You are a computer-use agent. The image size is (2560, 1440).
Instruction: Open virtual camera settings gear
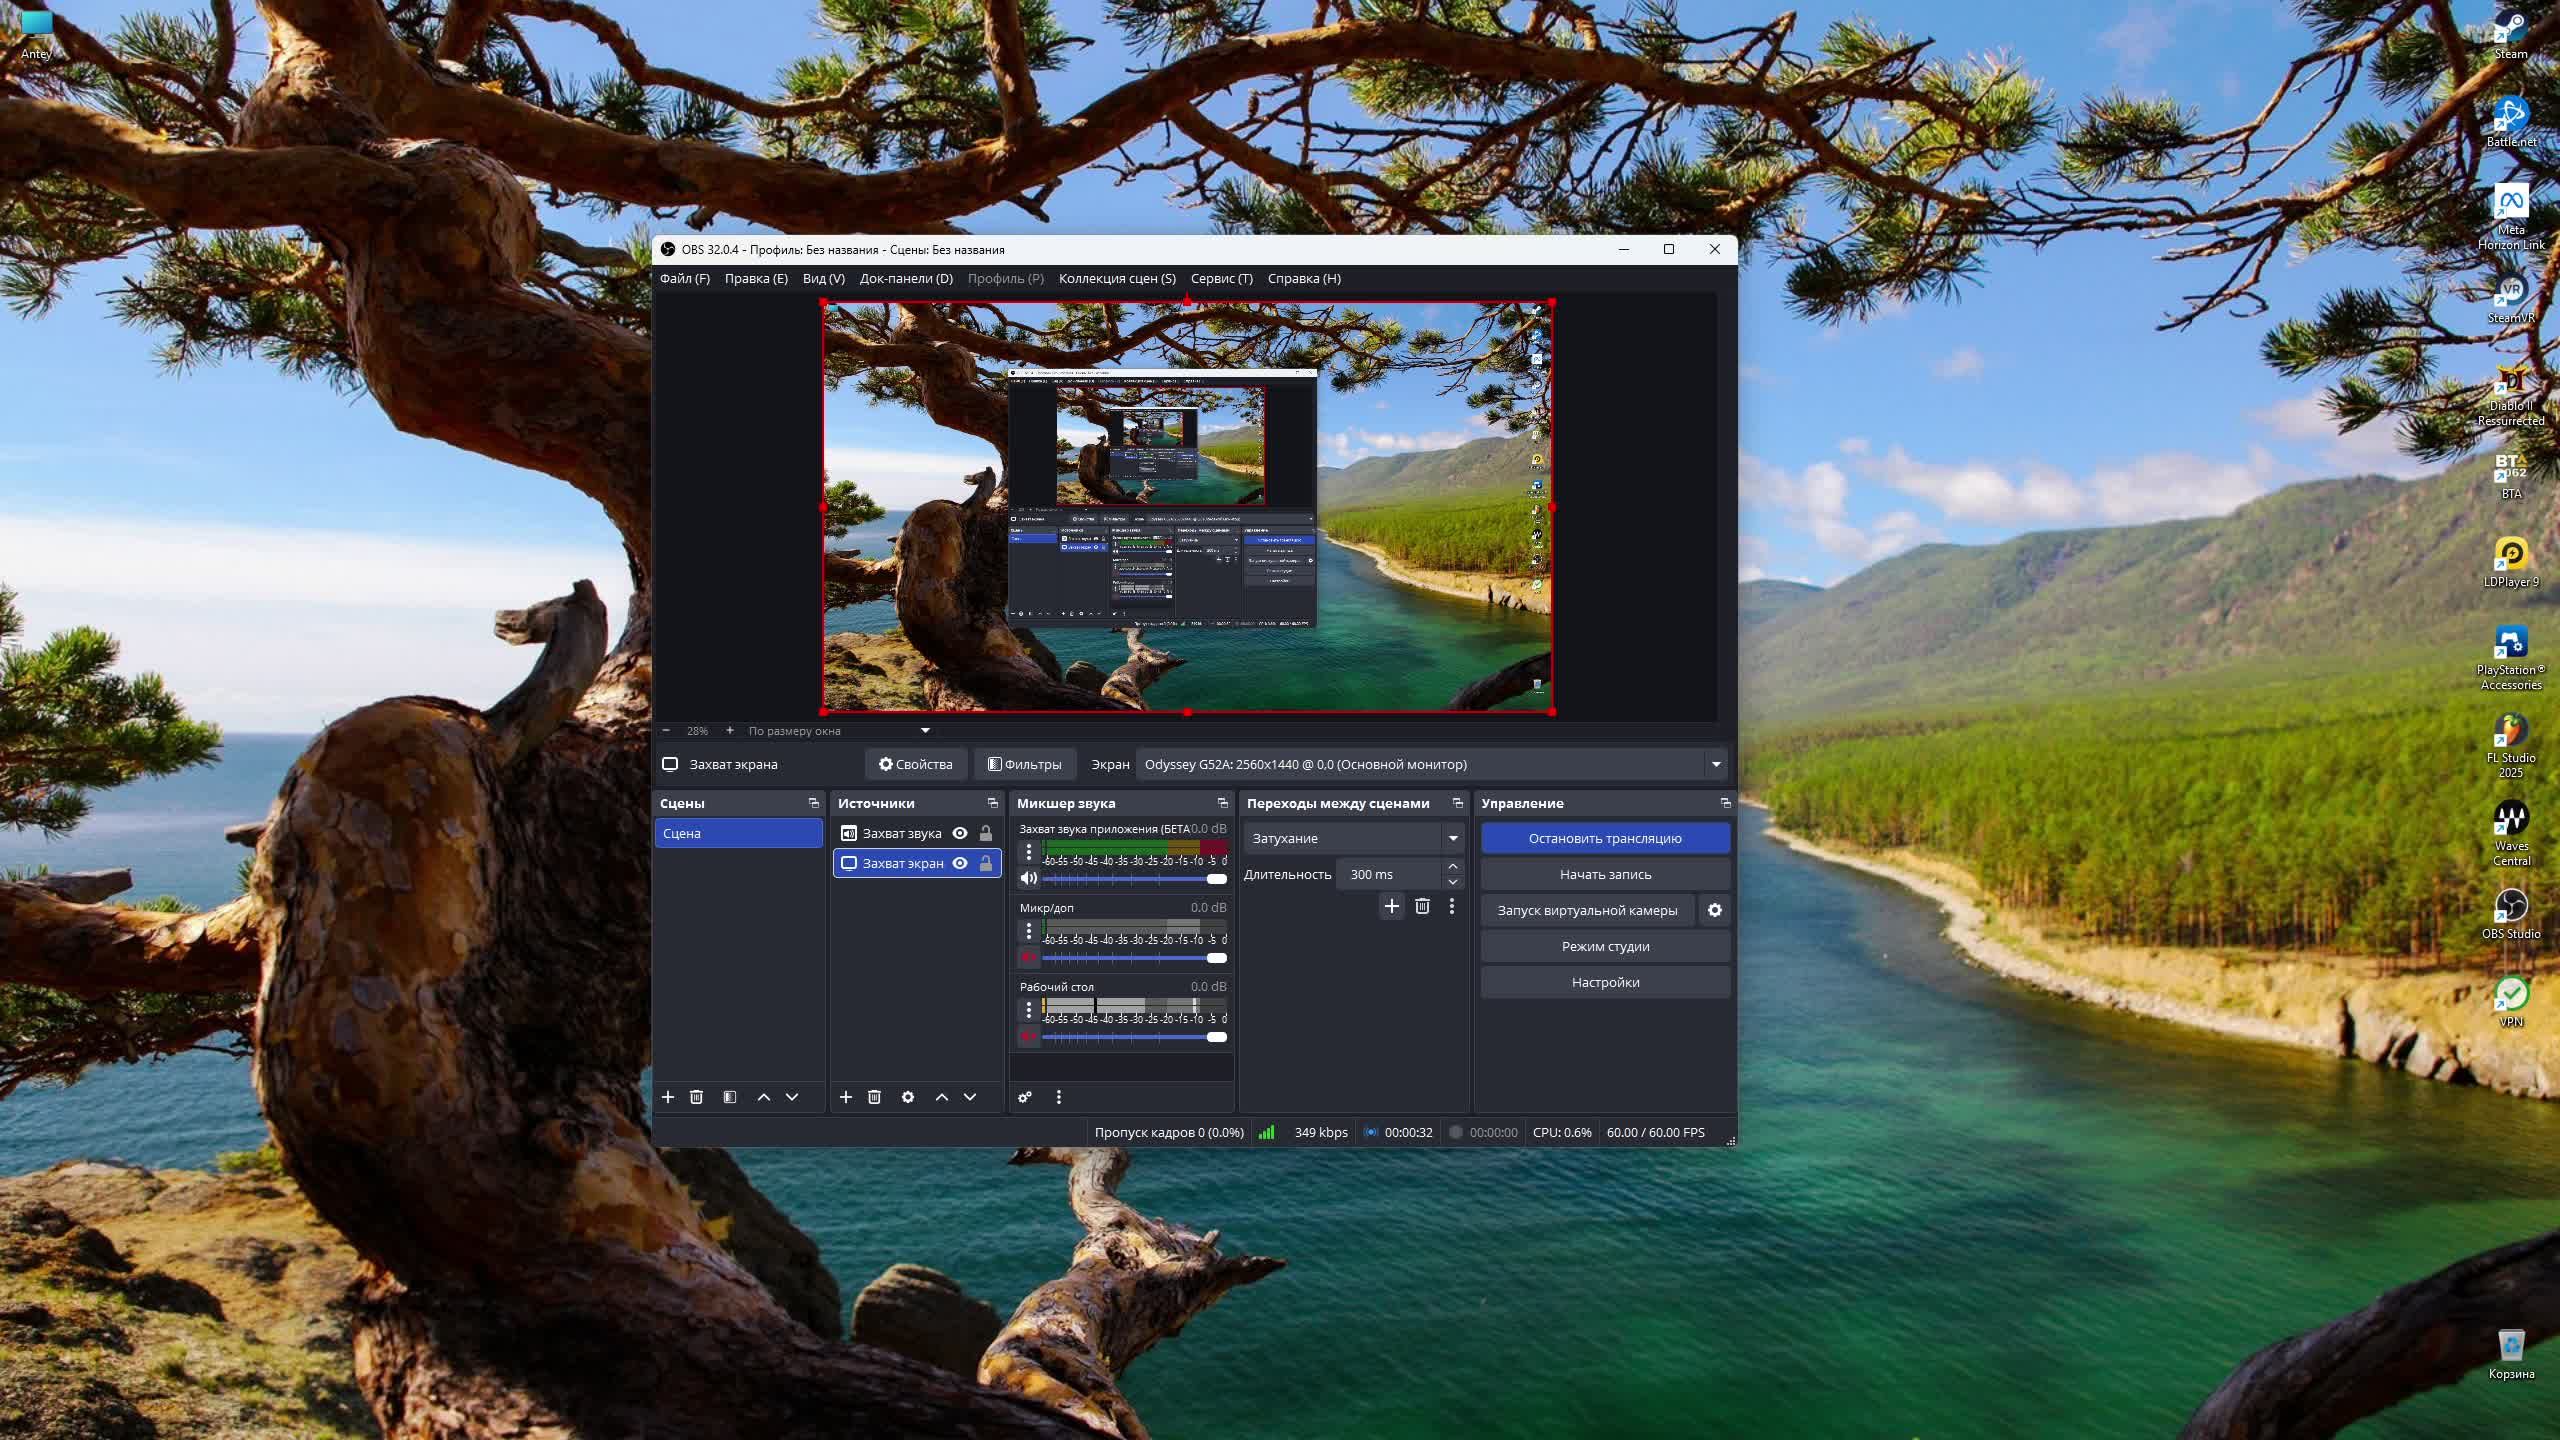coord(1714,910)
